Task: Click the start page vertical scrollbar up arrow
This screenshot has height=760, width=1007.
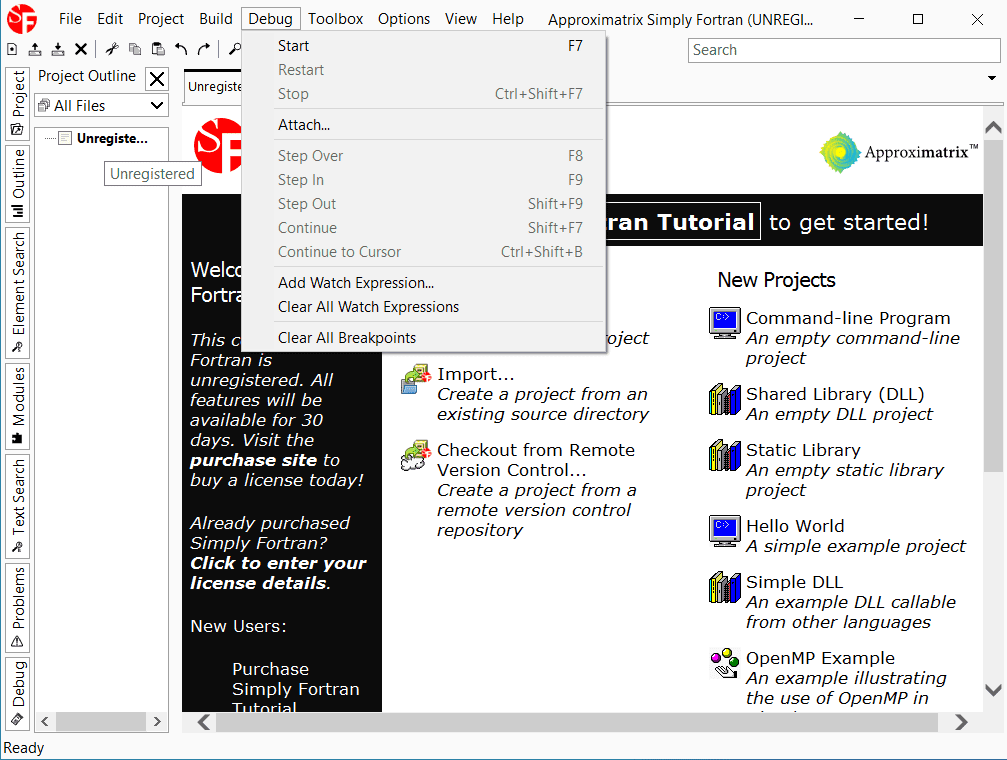Action: (993, 127)
